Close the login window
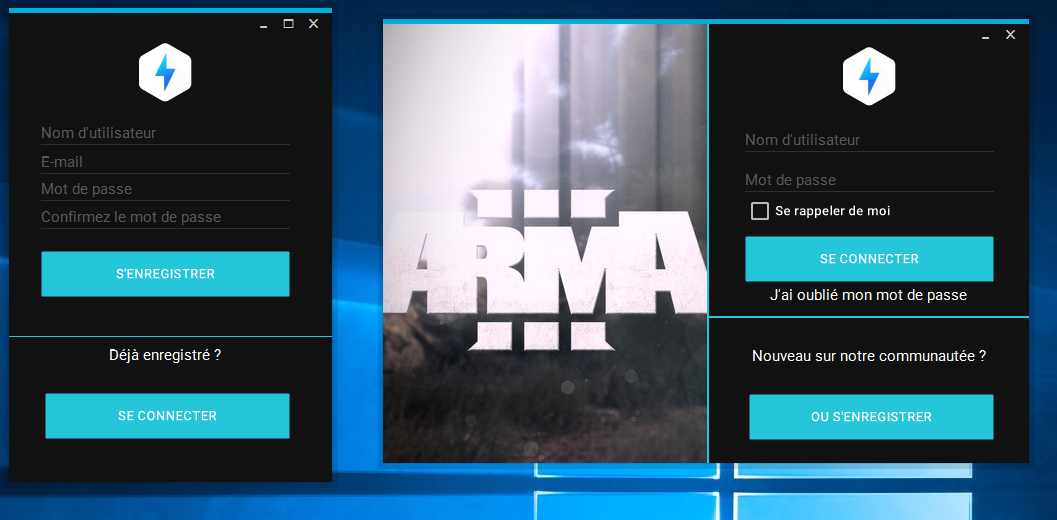The image size is (1057, 520). click(x=1010, y=34)
